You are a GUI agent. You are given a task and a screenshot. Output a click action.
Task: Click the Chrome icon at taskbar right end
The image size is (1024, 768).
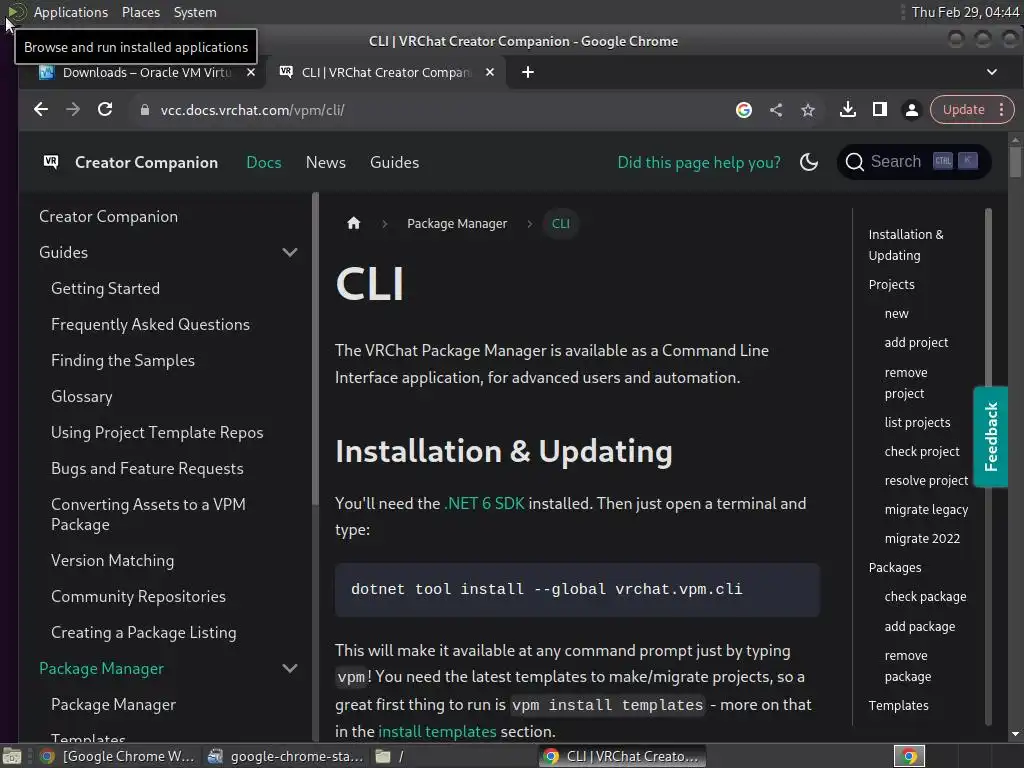[x=909, y=756]
